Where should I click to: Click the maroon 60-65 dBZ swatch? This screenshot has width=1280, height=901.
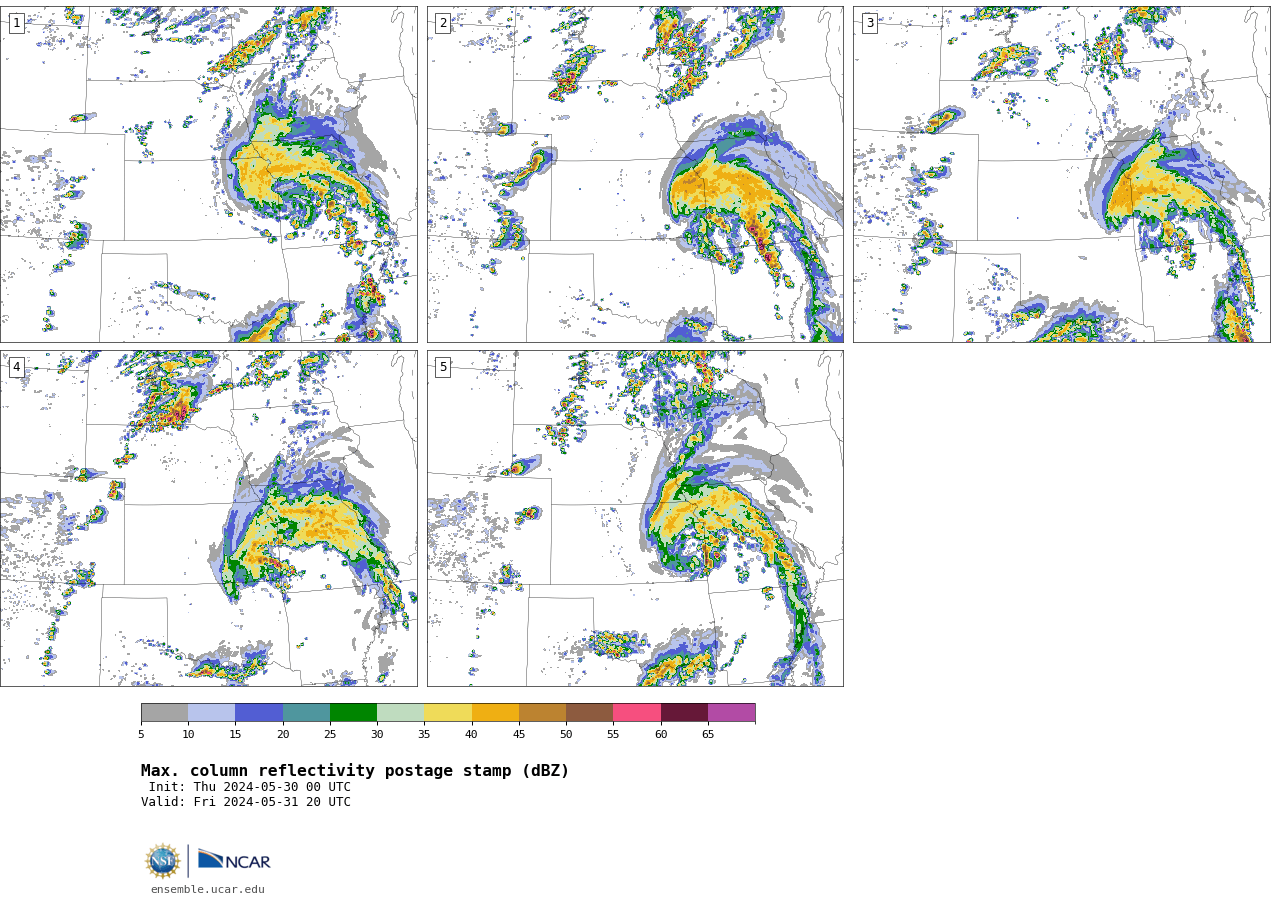coord(684,713)
